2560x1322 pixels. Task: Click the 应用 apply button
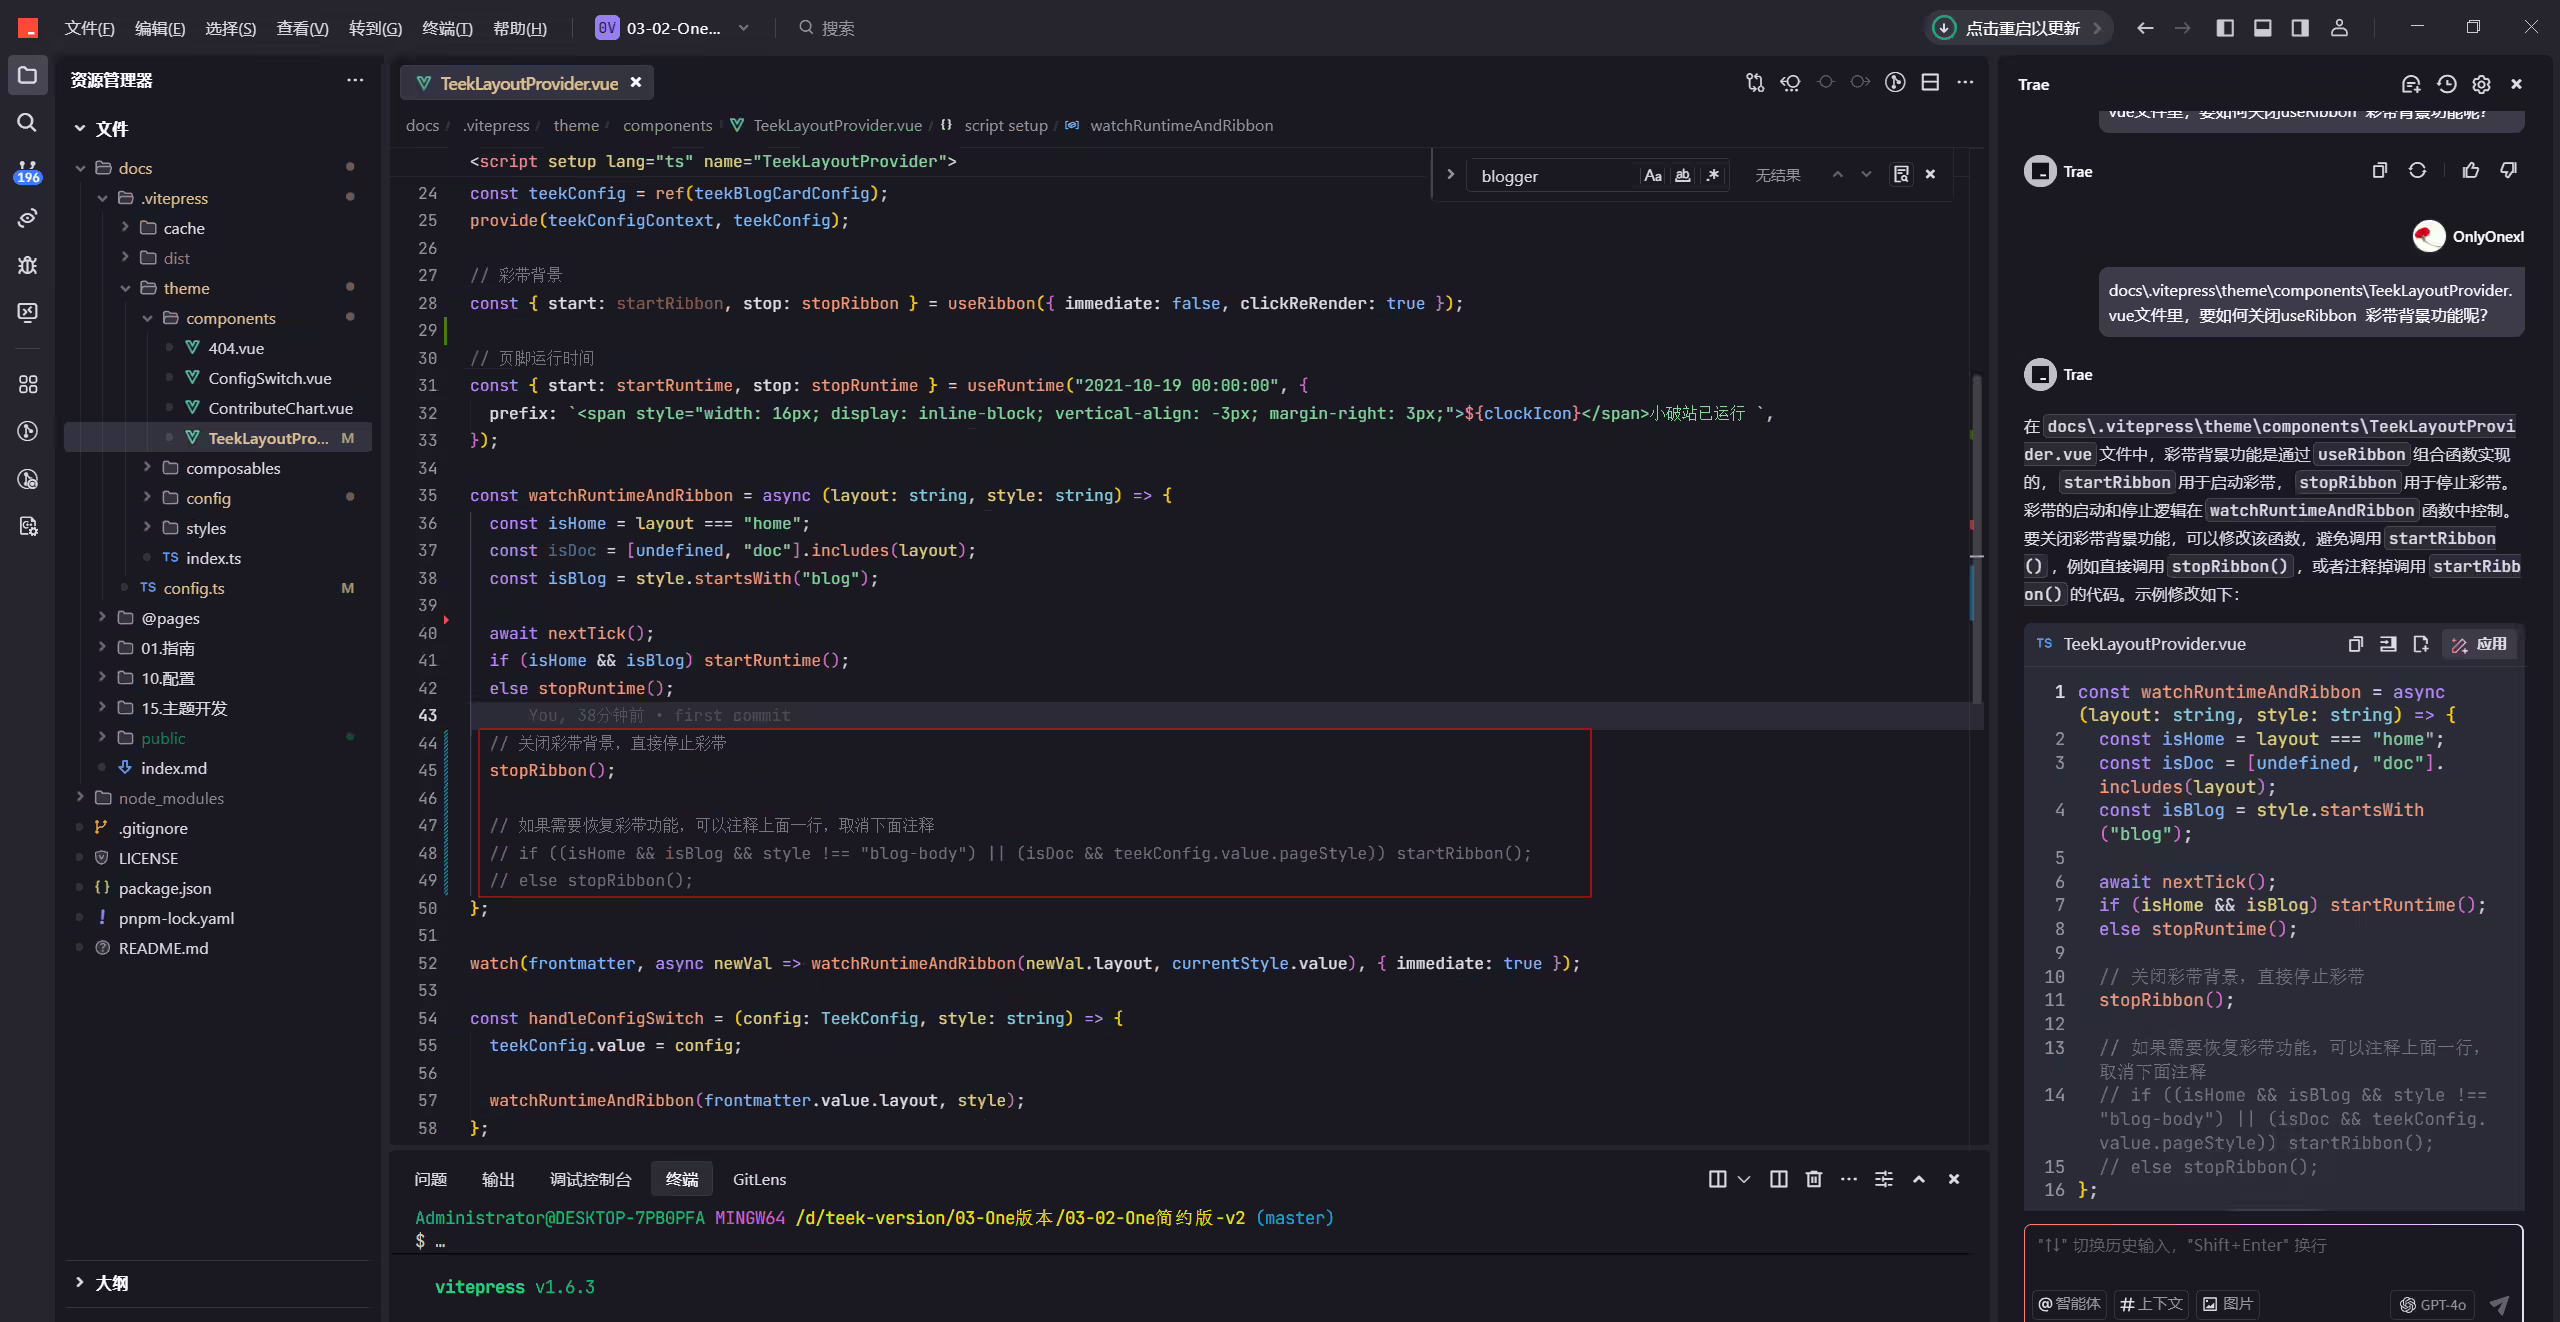[2478, 644]
